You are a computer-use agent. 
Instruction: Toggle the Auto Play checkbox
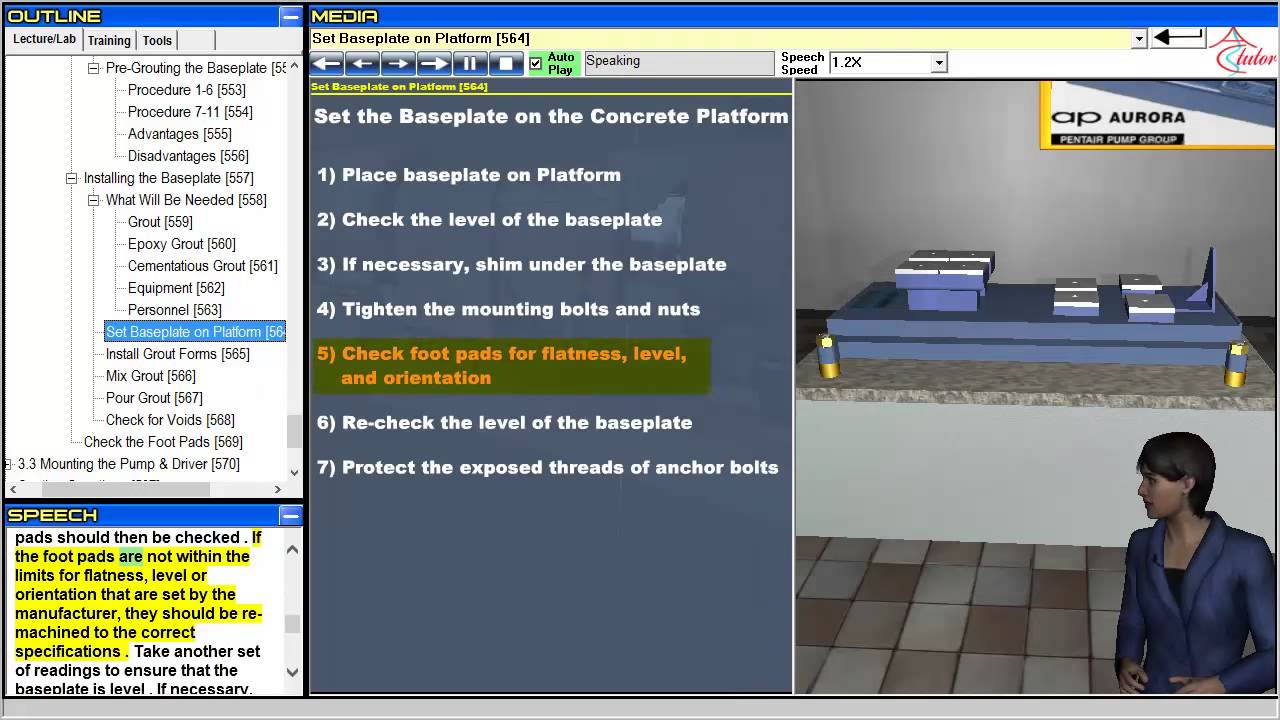click(536, 63)
